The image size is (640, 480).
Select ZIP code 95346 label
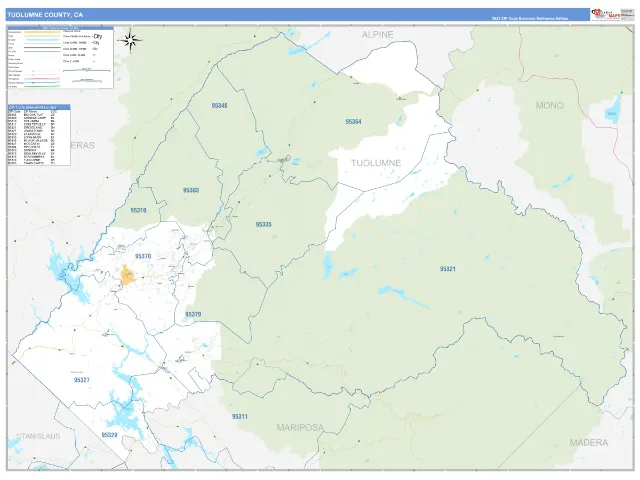pyautogui.click(x=219, y=106)
